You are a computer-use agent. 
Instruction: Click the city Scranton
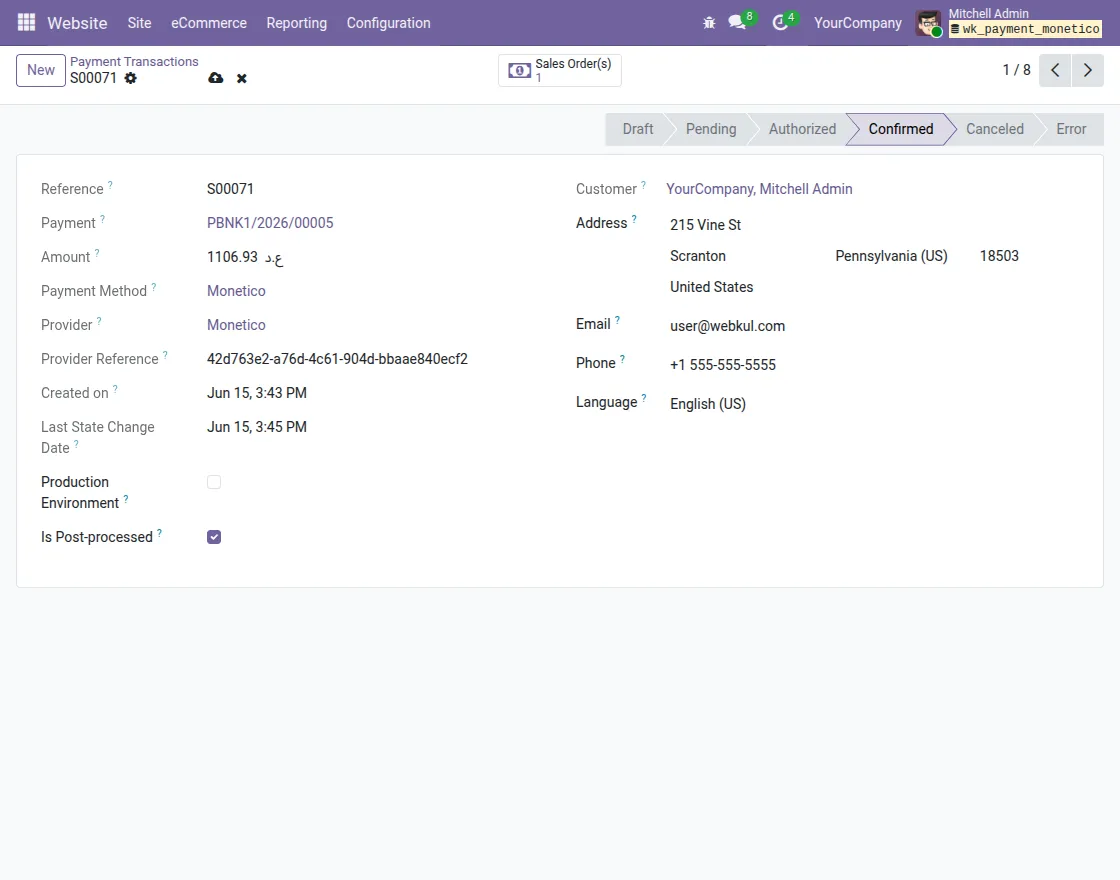coord(698,256)
